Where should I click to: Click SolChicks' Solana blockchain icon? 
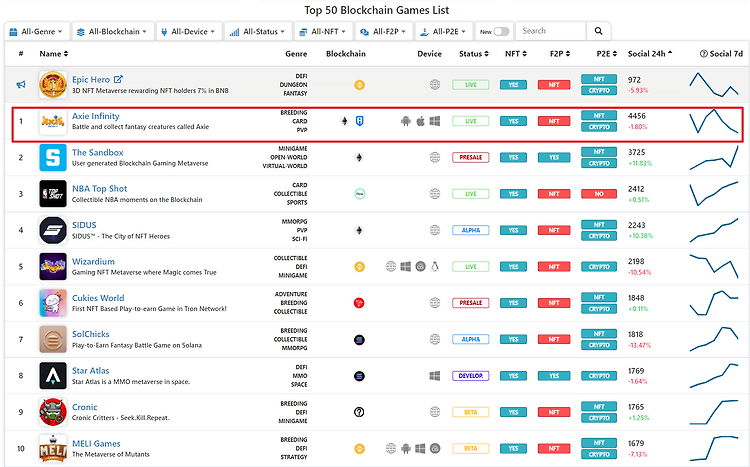click(x=359, y=340)
